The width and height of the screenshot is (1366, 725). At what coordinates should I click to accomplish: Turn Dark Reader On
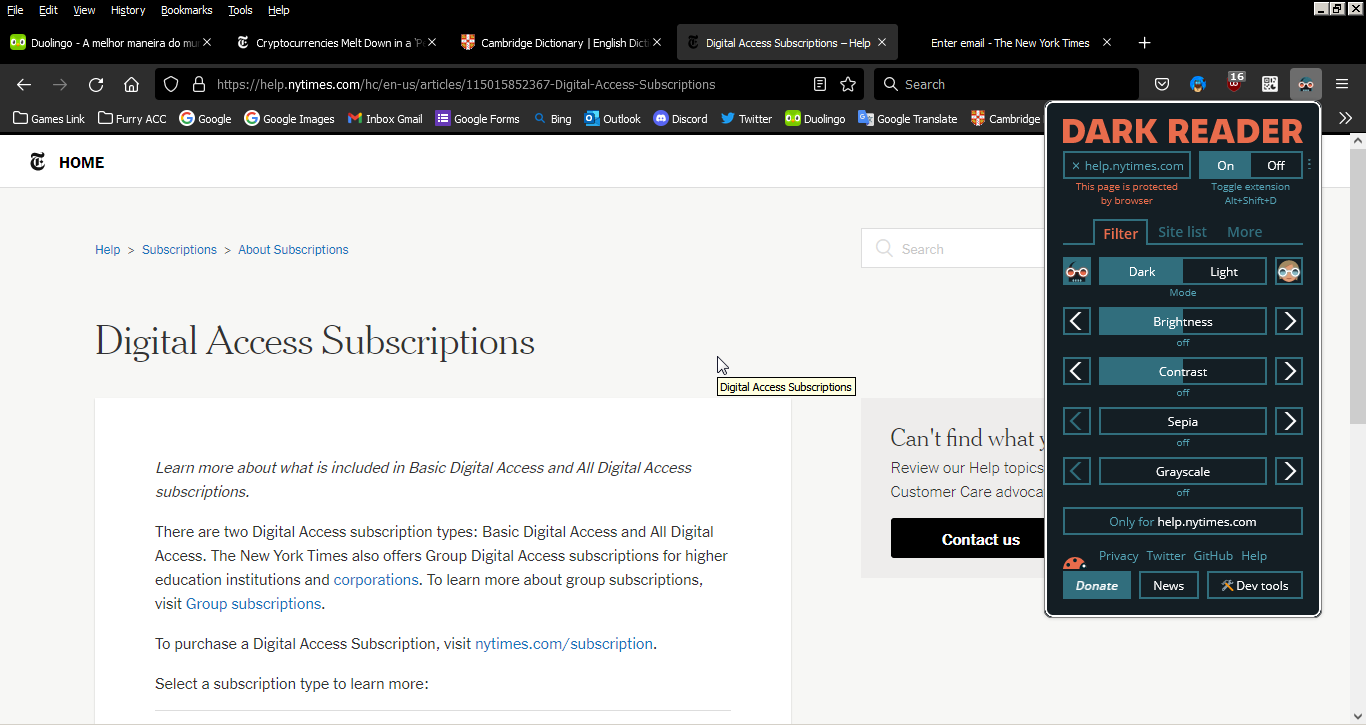[1225, 165]
